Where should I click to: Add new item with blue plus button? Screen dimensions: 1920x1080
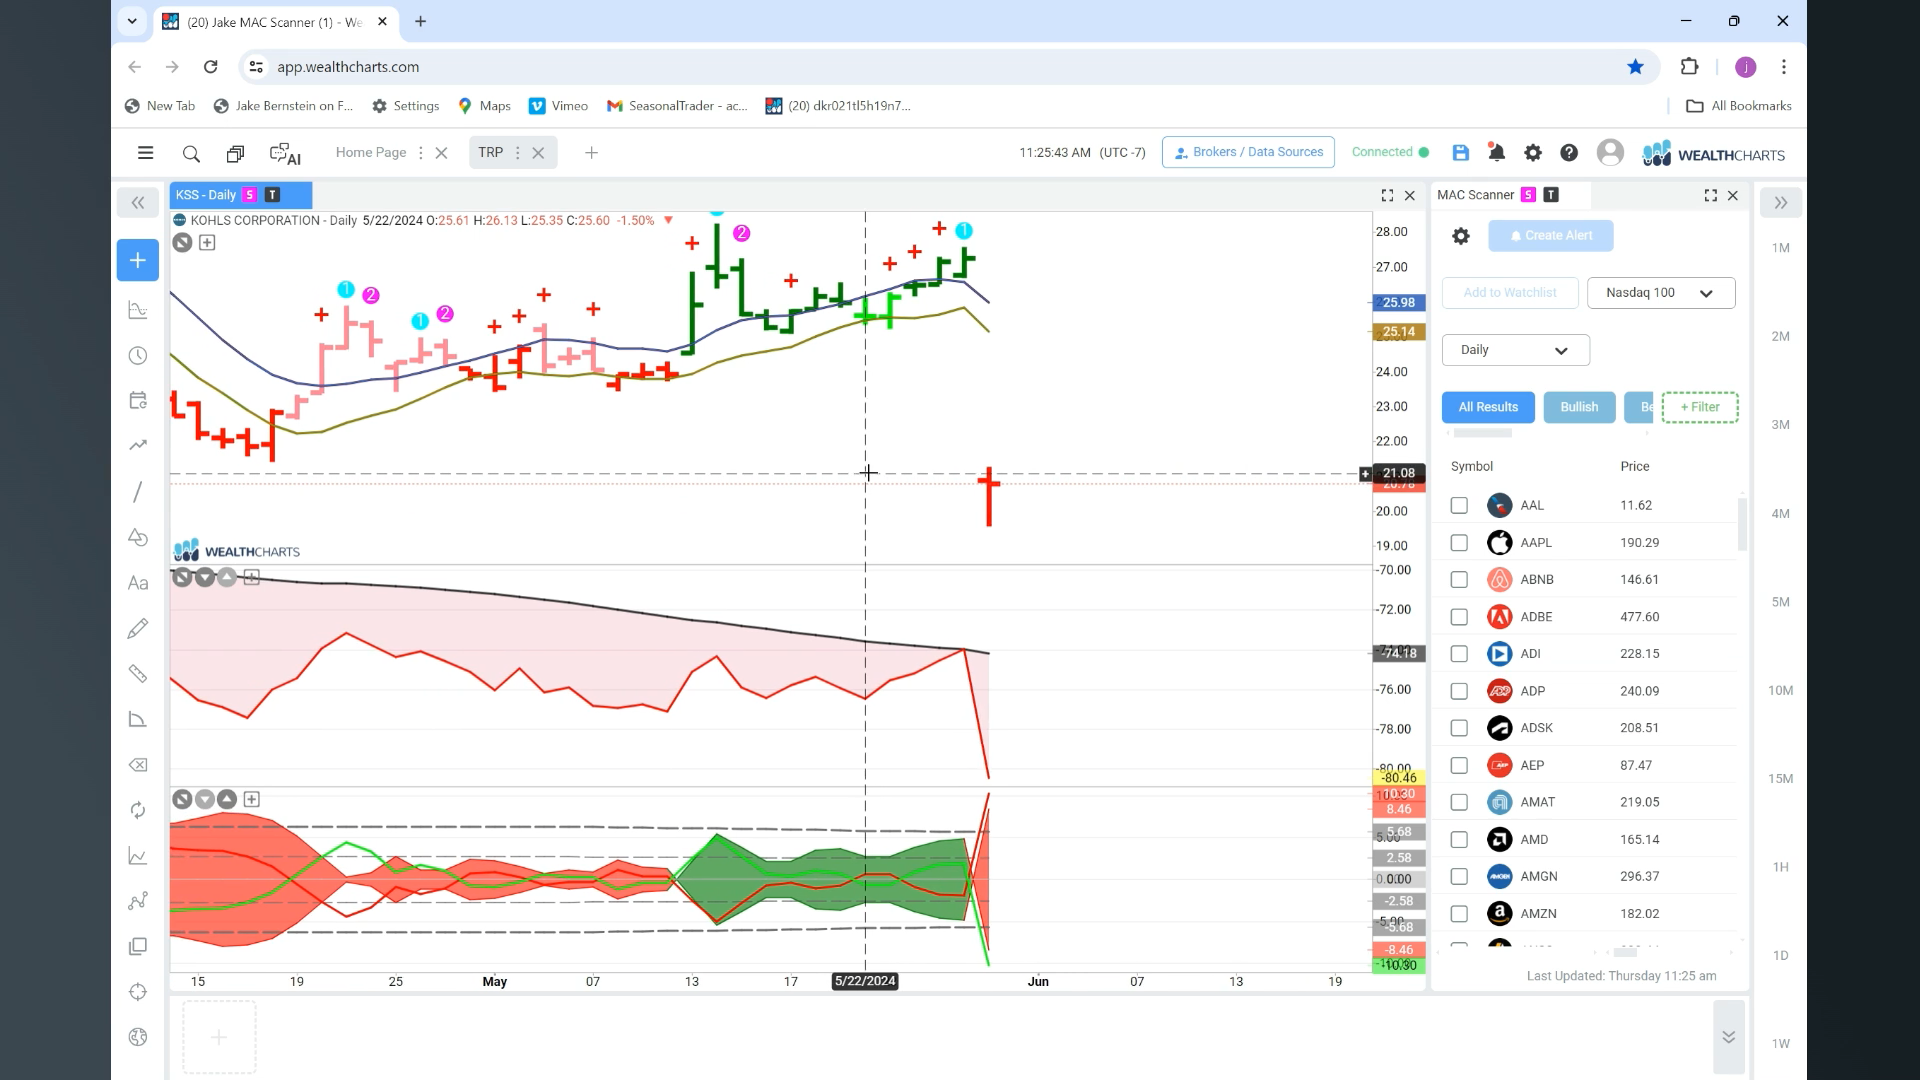tap(138, 260)
